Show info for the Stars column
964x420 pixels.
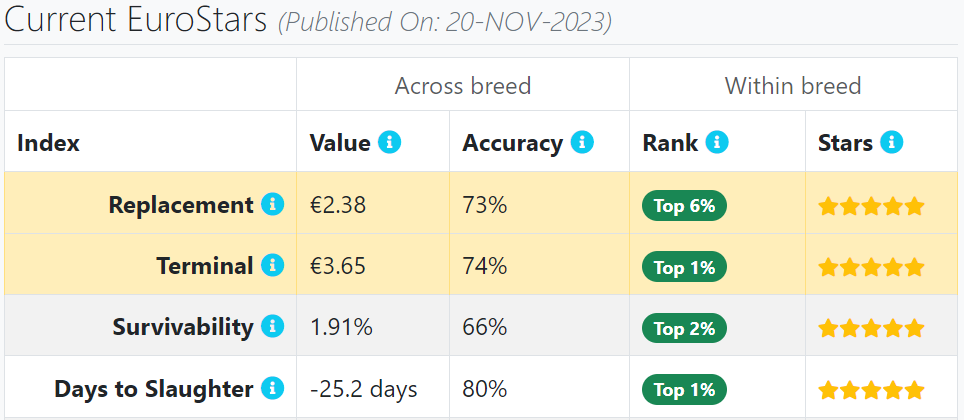click(891, 142)
